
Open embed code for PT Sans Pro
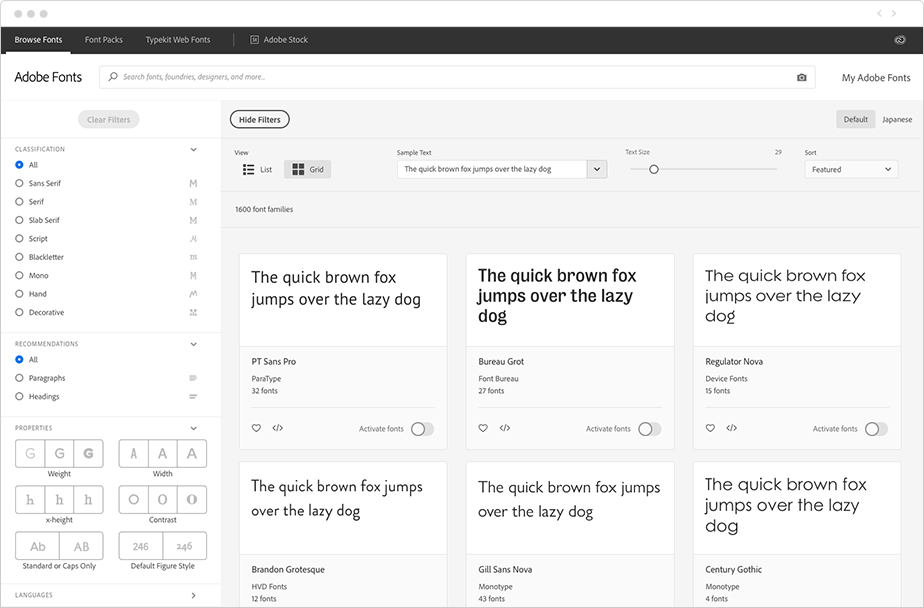tap(278, 428)
